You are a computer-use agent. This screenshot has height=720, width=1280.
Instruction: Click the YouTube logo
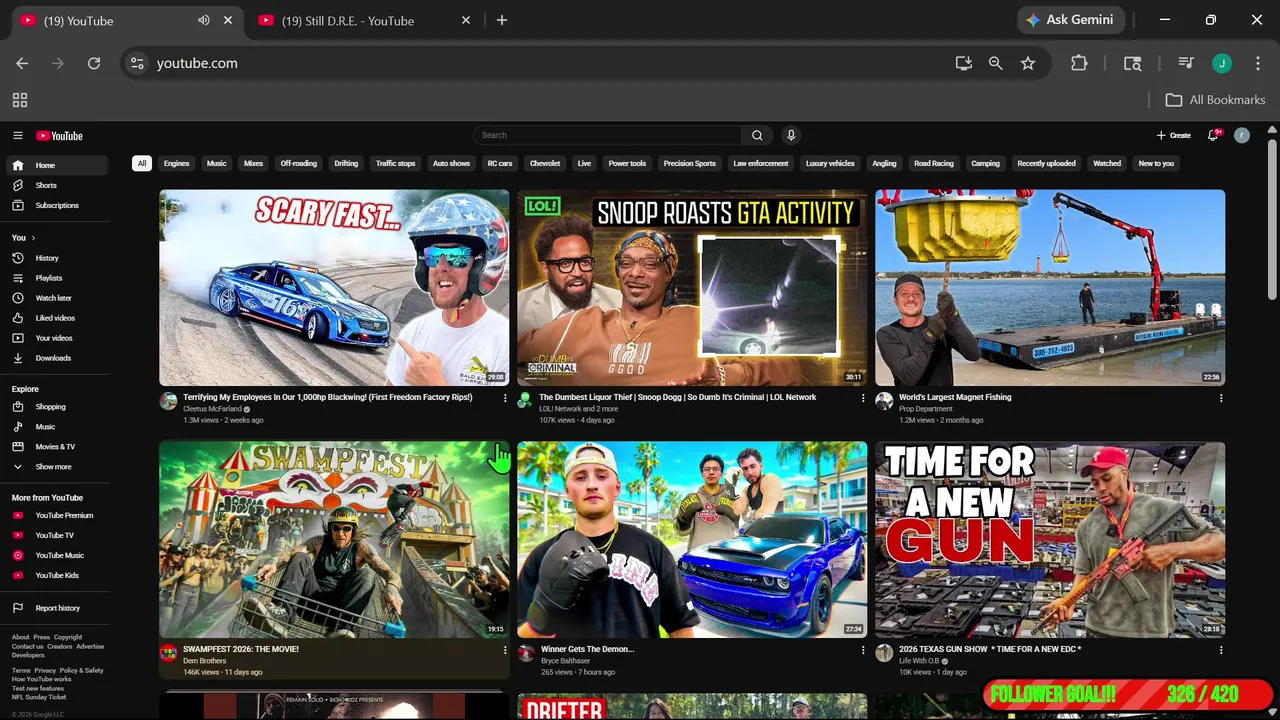[x=59, y=136]
